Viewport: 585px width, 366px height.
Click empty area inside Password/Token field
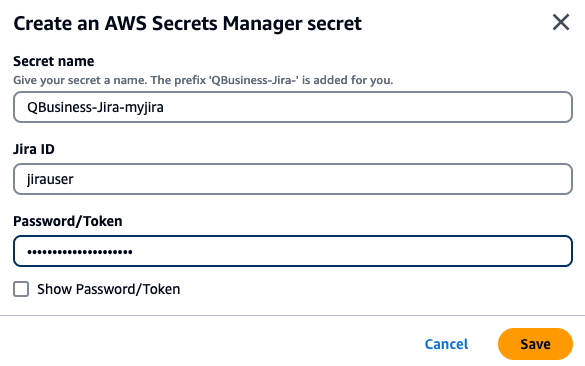tap(351, 251)
